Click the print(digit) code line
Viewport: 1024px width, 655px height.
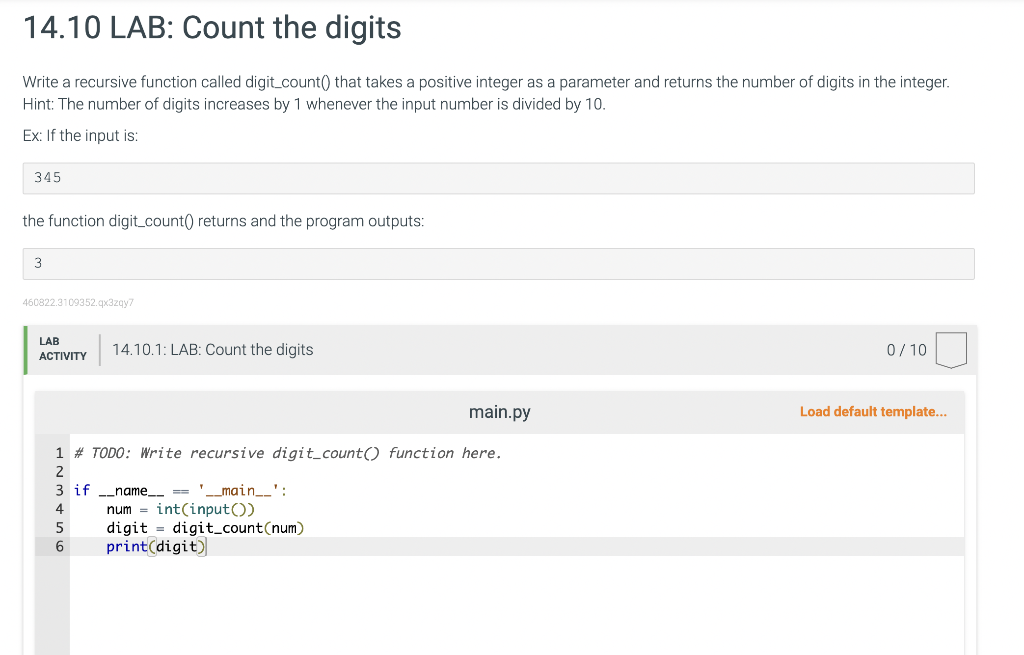click(156, 547)
